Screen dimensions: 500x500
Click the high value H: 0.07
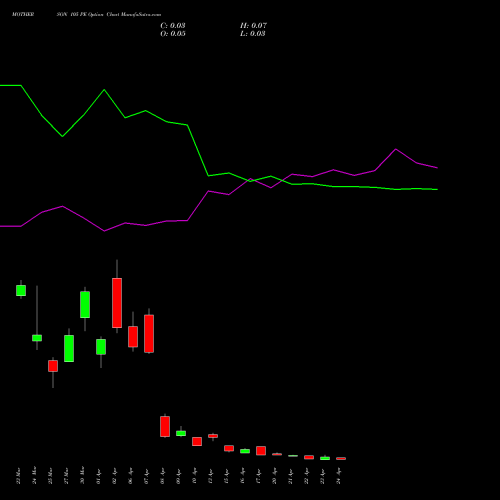click(x=253, y=26)
